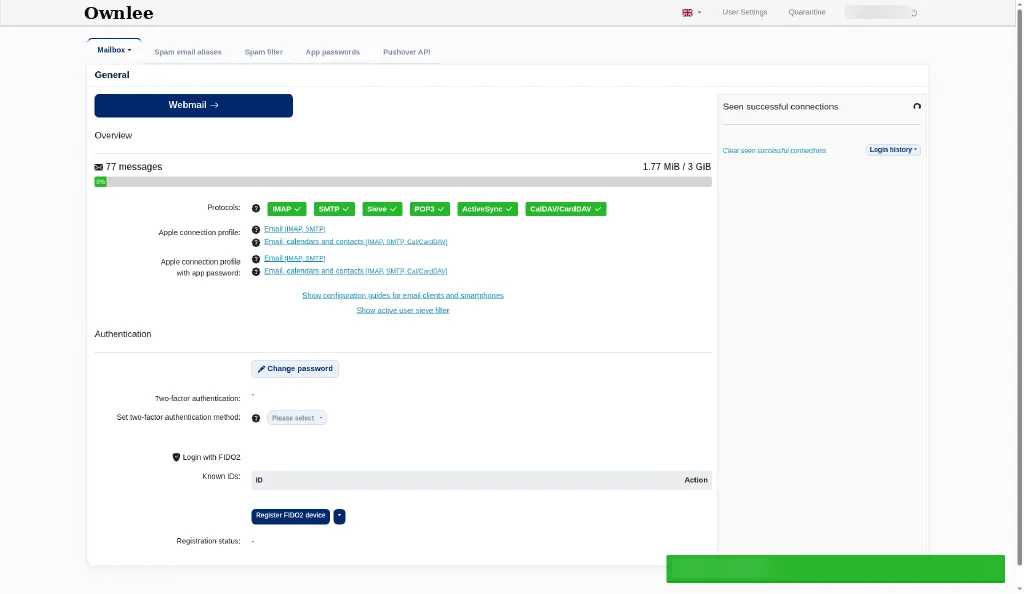Clear seen successful connections
Viewport: 1024px width, 594px height.
point(774,151)
